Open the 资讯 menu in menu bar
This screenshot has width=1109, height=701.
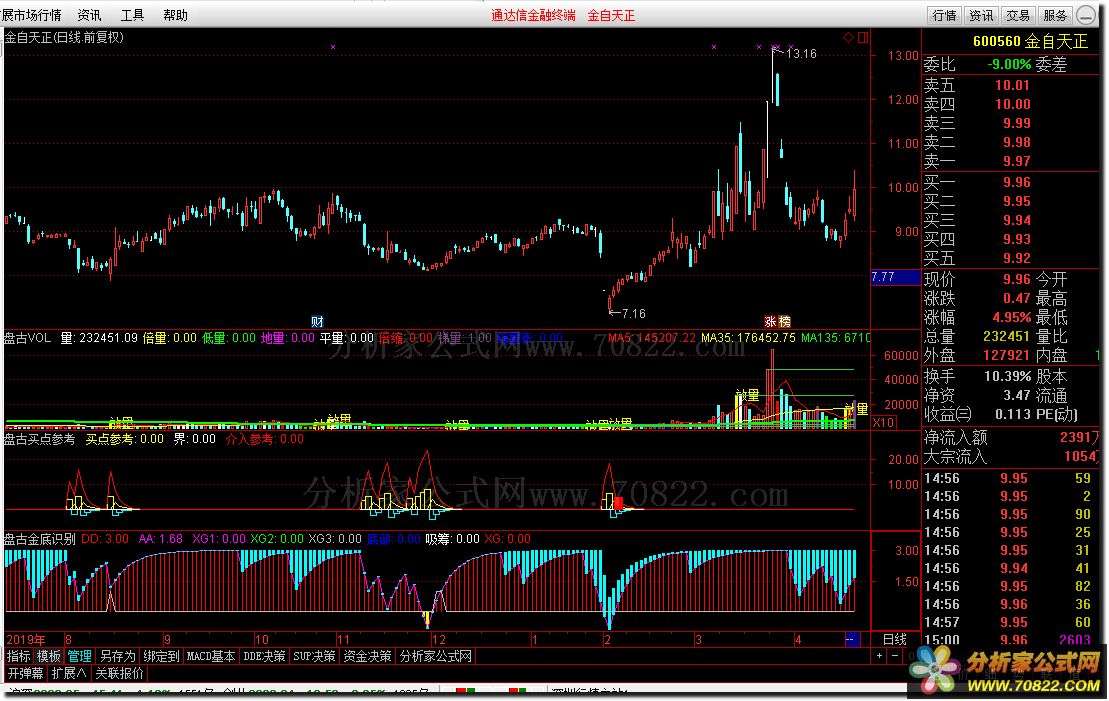click(x=89, y=15)
